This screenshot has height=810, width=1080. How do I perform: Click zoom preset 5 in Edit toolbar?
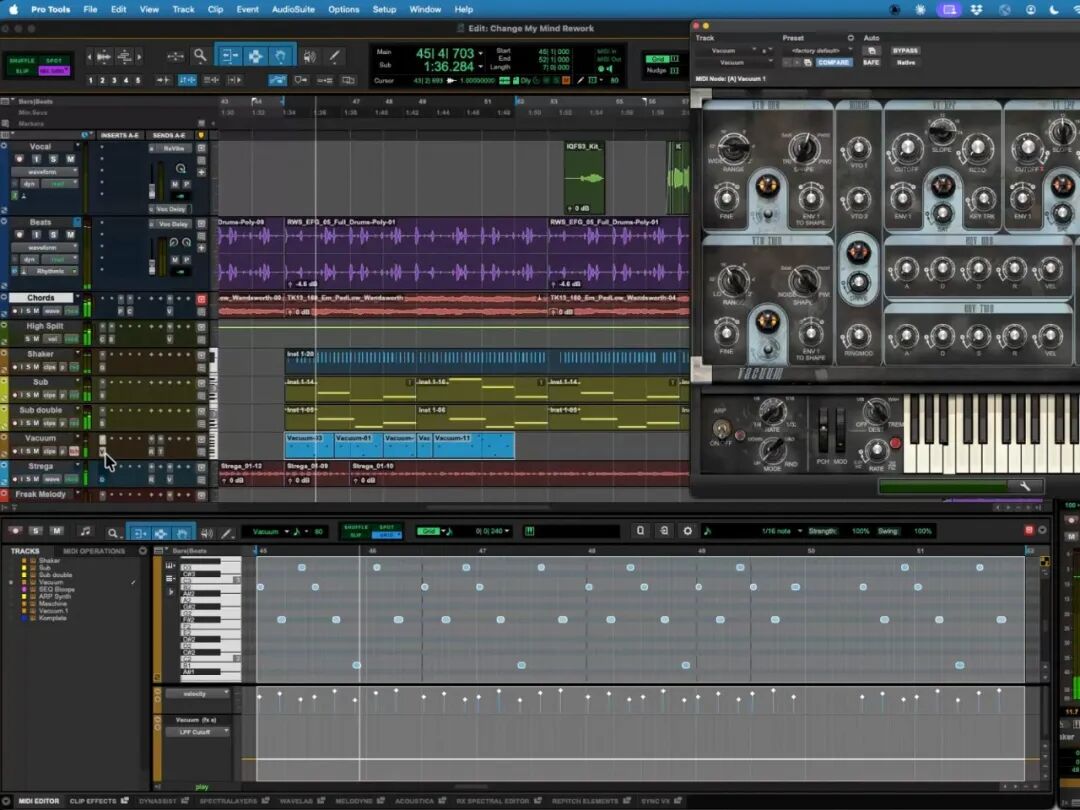pos(137,81)
